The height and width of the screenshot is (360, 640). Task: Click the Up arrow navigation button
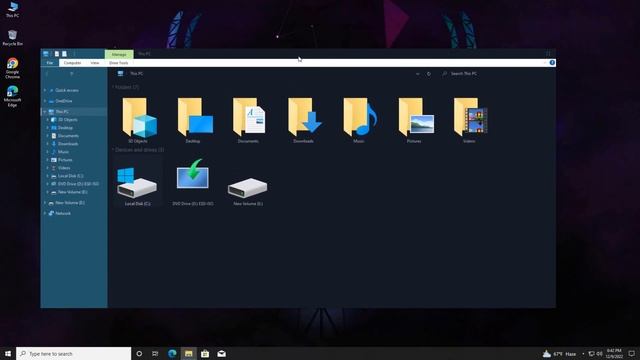click(72, 74)
